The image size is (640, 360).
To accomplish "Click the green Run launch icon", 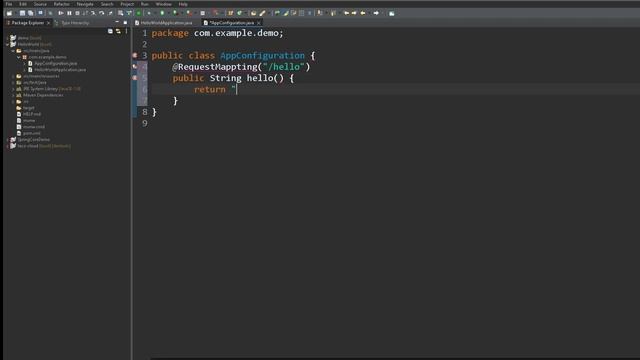I will [x=162, y=13].
